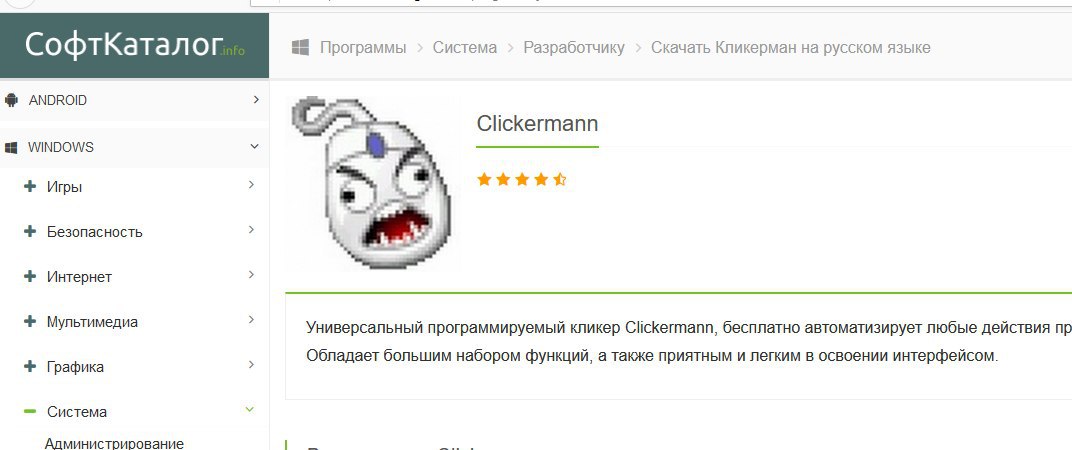Click the Android robot icon in sidebar
The width and height of the screenshot is (1072, 450).
(11, 101)
